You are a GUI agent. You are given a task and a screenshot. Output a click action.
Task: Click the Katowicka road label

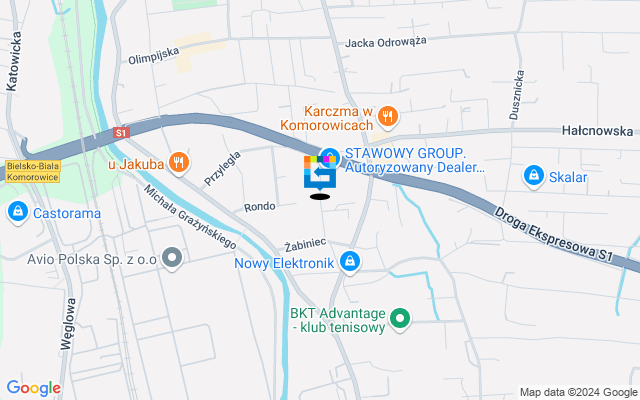[13, 61]
